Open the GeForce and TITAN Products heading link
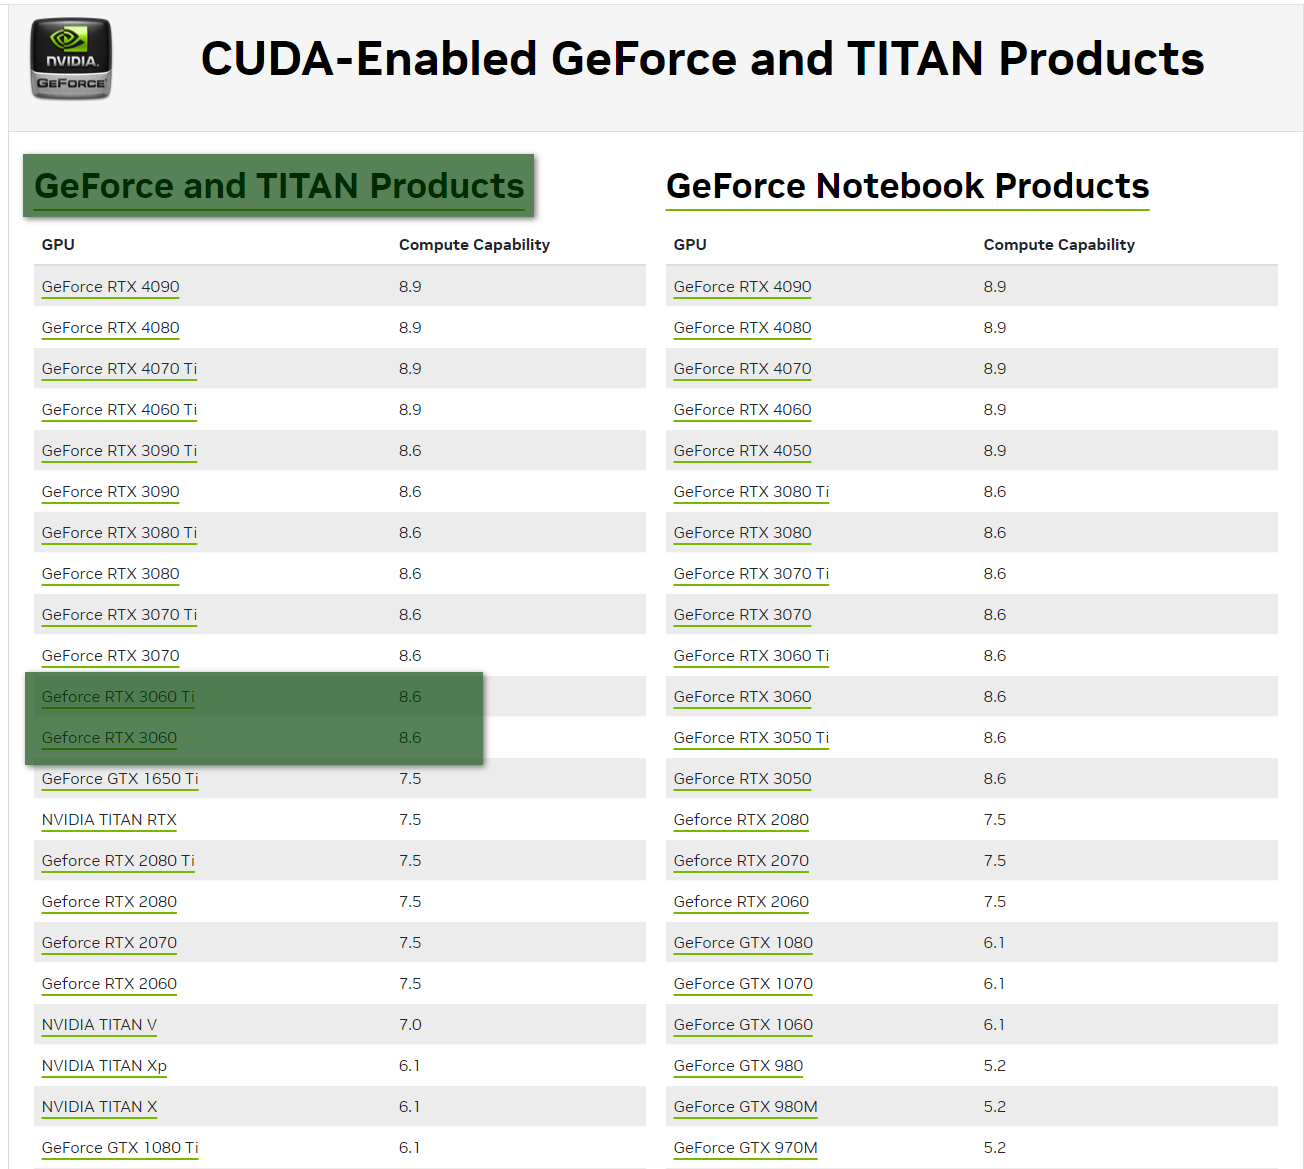The width and height of the screenshot is (1304, 1169). coord(279,186)
